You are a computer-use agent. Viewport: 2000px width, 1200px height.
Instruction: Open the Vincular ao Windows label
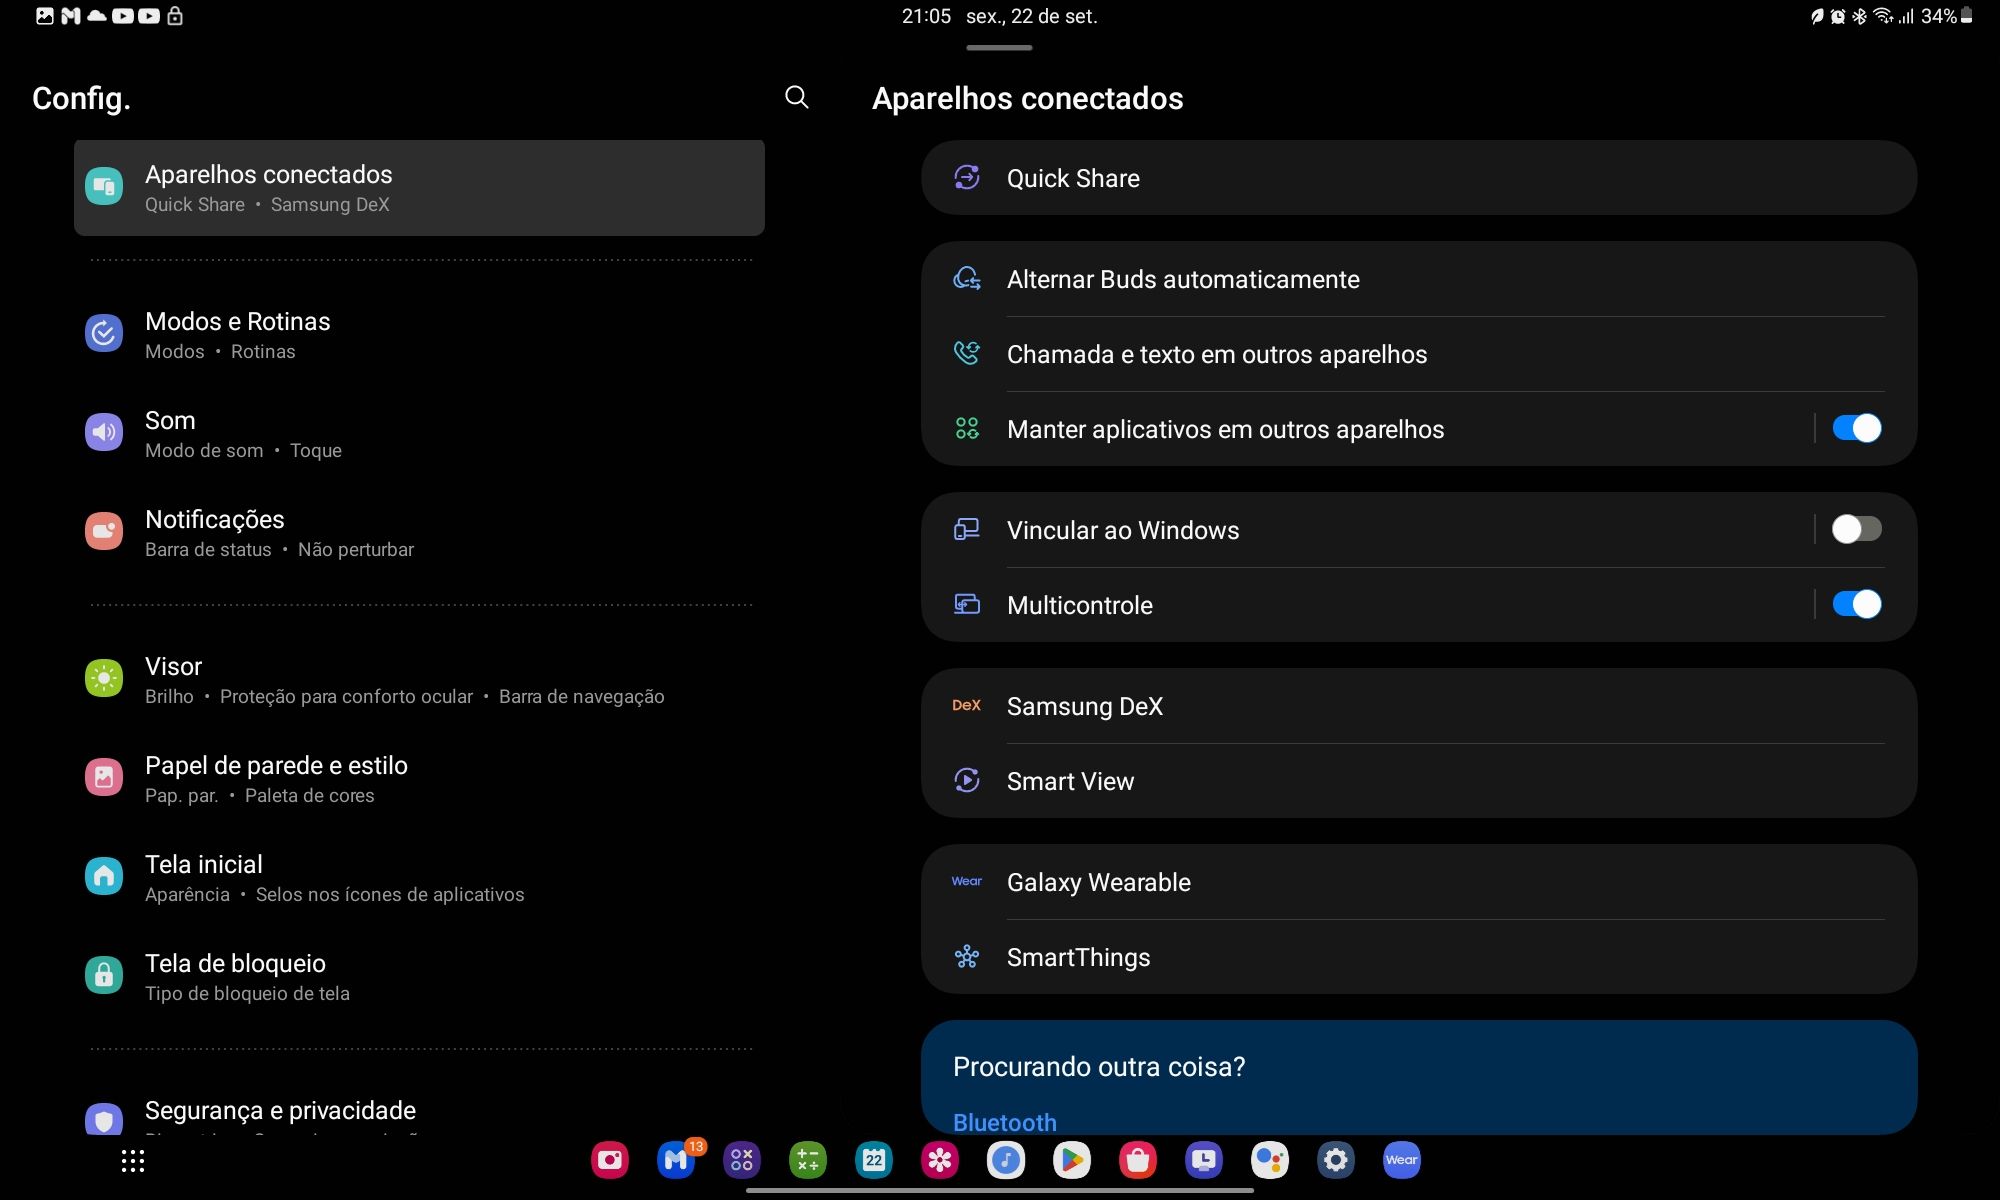click(1122, 530)
